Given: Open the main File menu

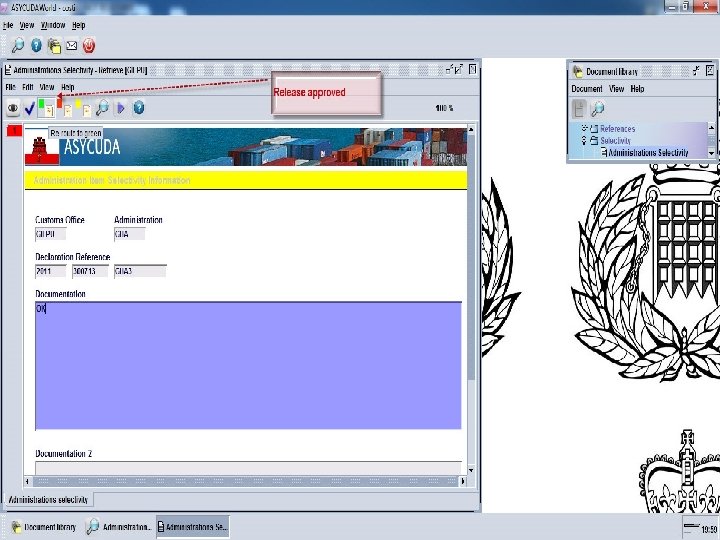Looking at the screenshot, I should click(8, 25).
